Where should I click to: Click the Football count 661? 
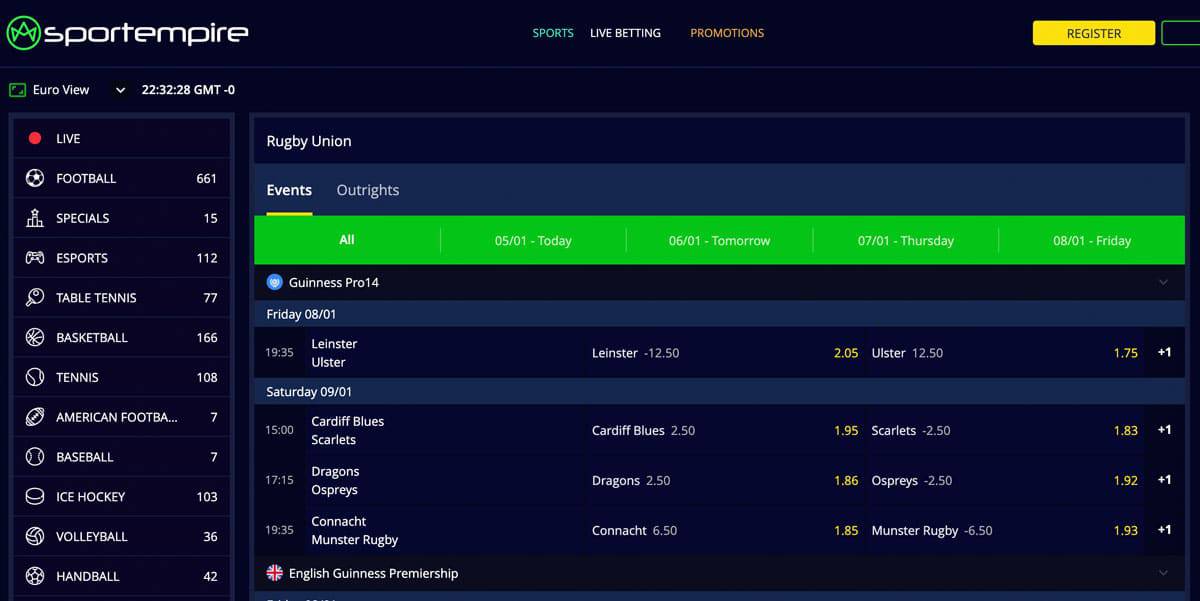click(206, 178)
